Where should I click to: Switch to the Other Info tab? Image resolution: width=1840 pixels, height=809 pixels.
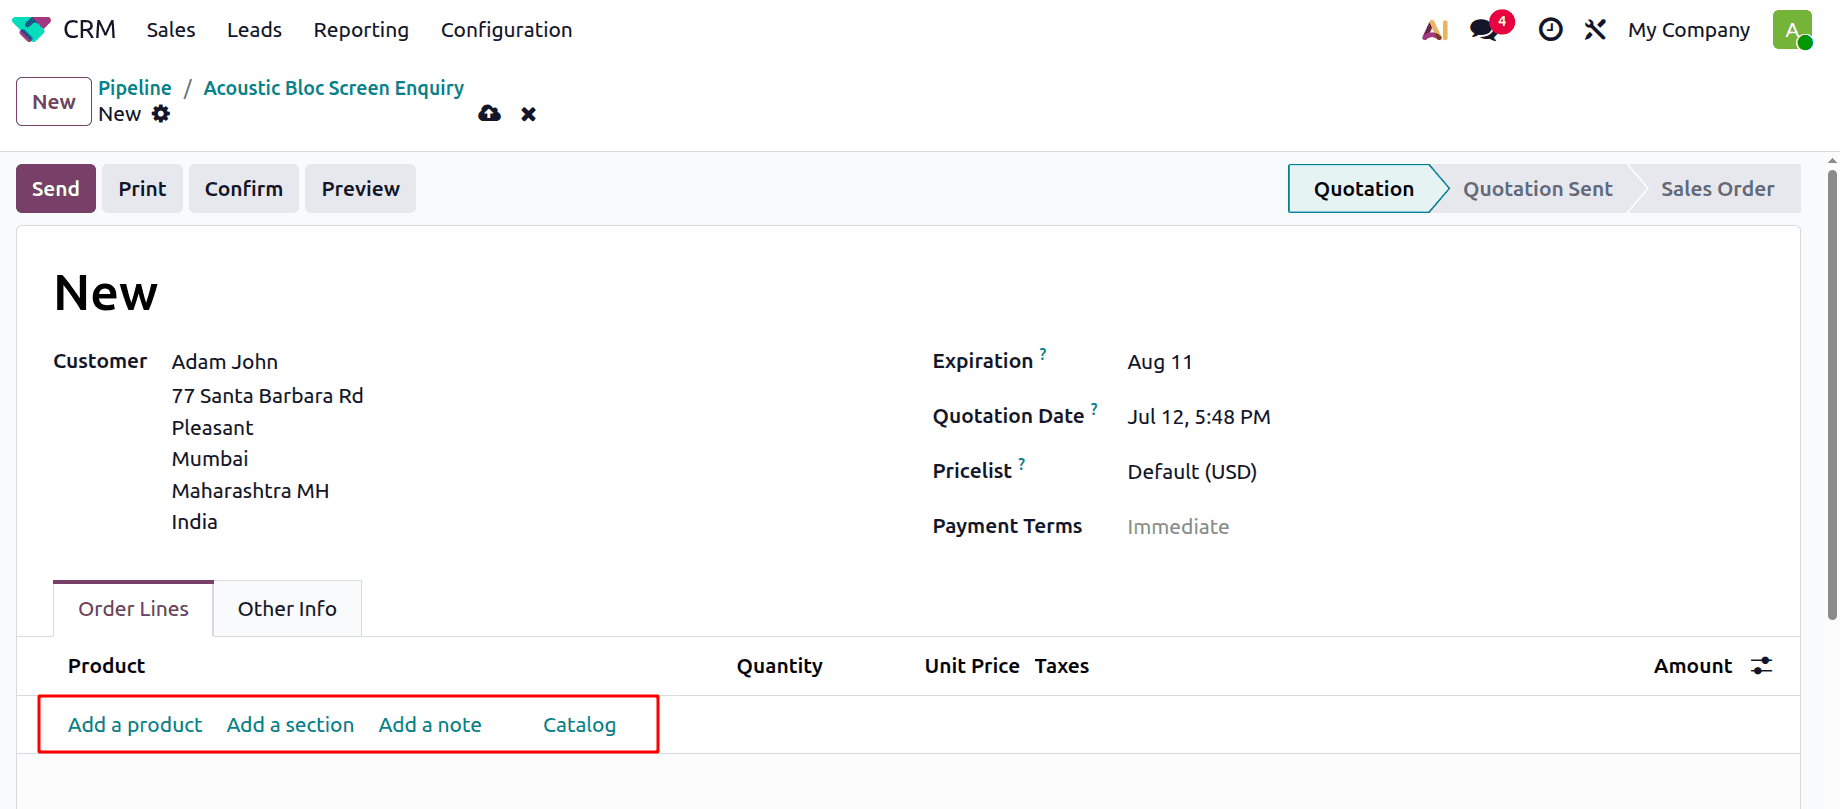[287, 609]
